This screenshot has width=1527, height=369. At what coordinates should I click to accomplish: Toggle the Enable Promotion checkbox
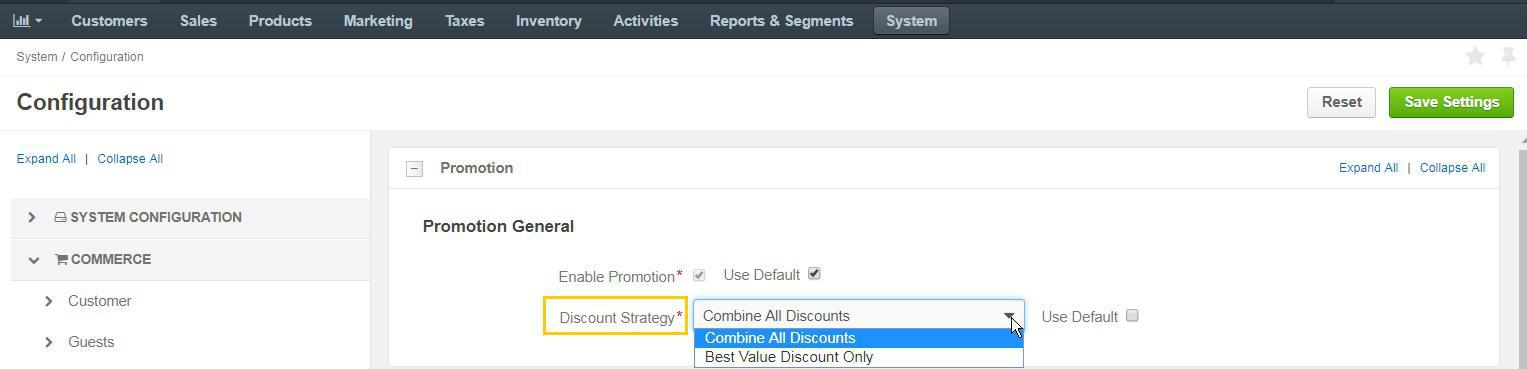pyautogui.click(x=699, y=275)
